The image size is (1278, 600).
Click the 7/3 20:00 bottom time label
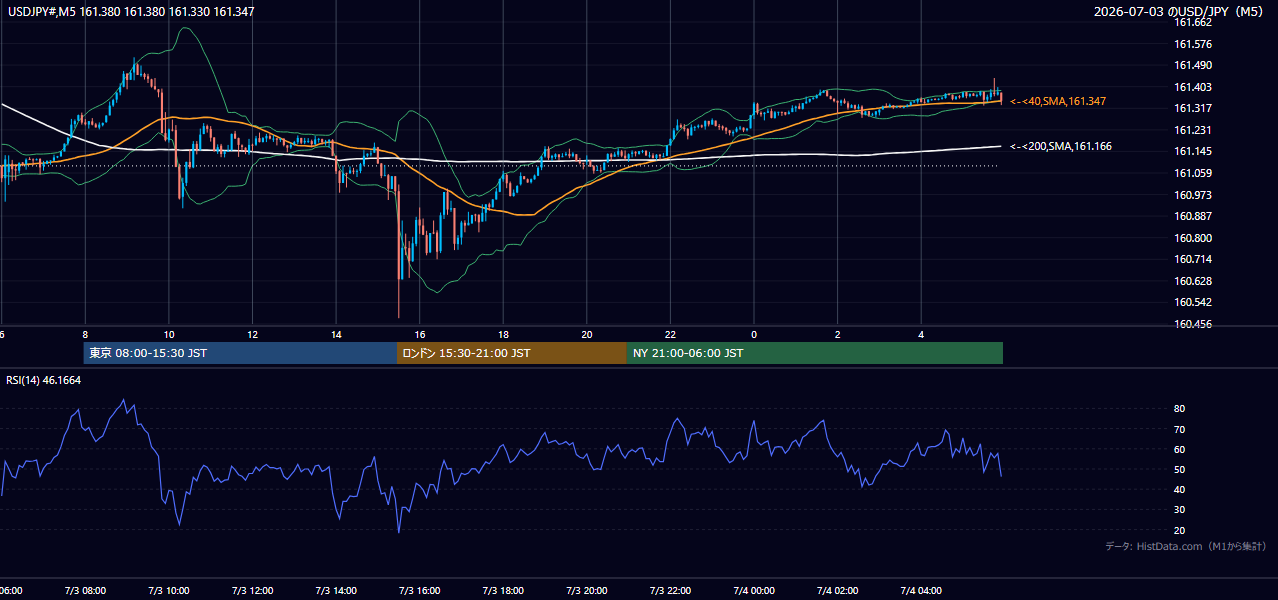point(587,590)
